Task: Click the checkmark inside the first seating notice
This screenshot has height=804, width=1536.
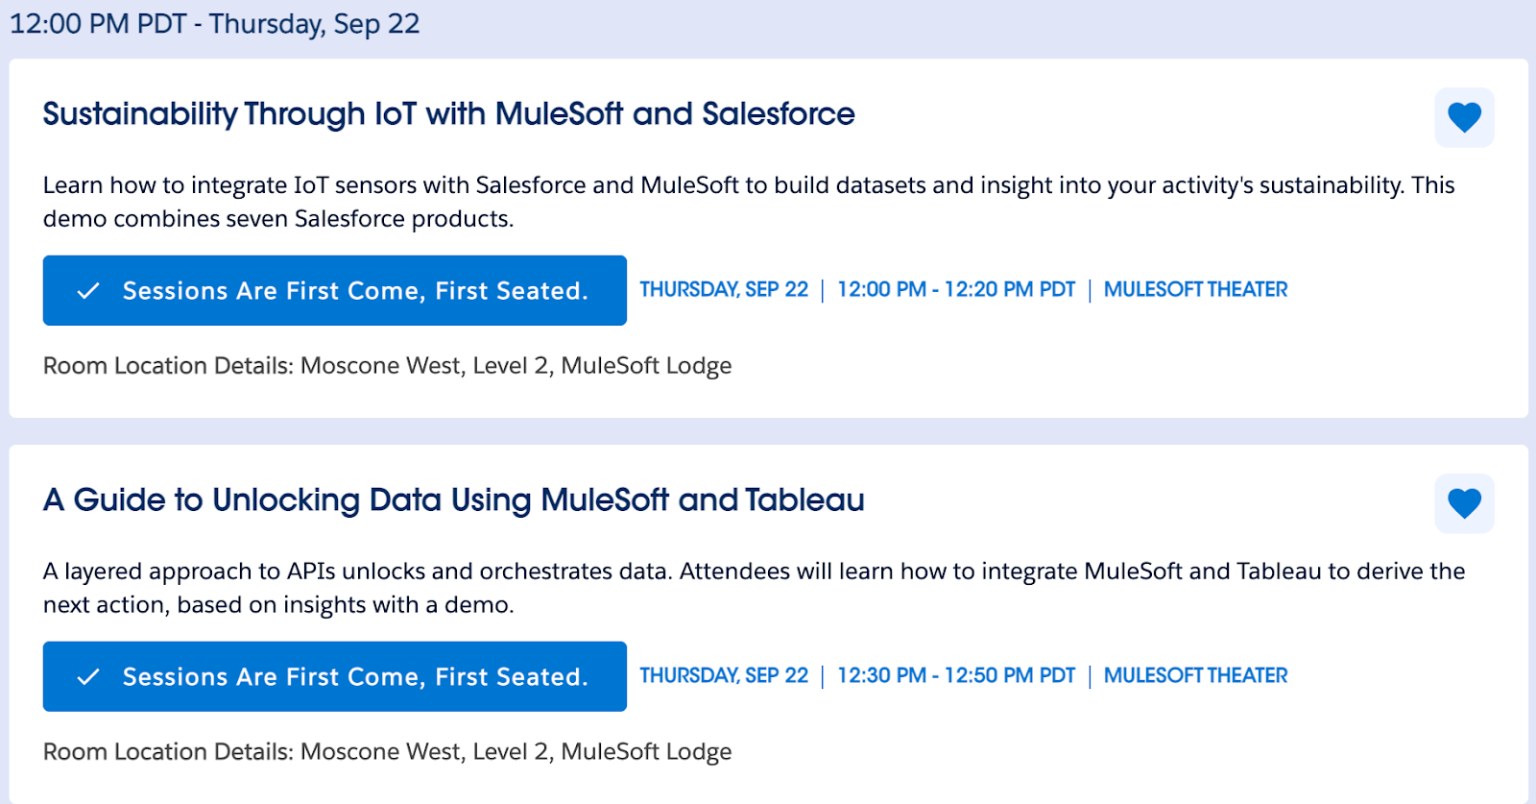Action: point(88,290)
